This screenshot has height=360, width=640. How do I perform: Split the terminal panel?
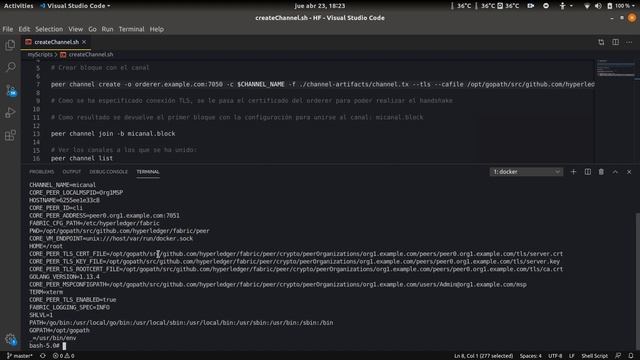click(587, 172)
